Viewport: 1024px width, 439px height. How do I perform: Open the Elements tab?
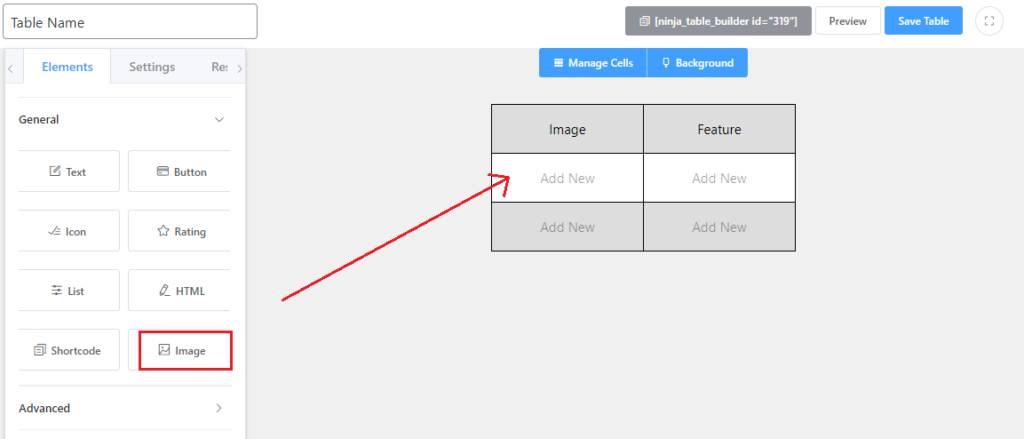point(67,67)
